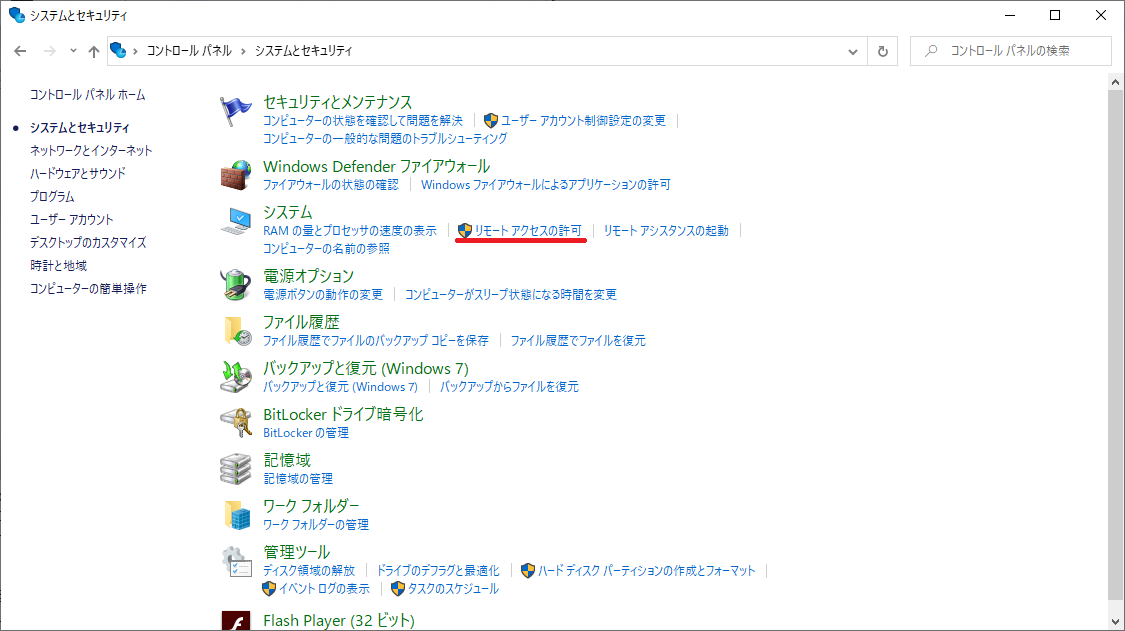Viewport: 1125px width, 631px height.
Task: Click the magnifier icon in the search box
Action: [x=931, y=51]
